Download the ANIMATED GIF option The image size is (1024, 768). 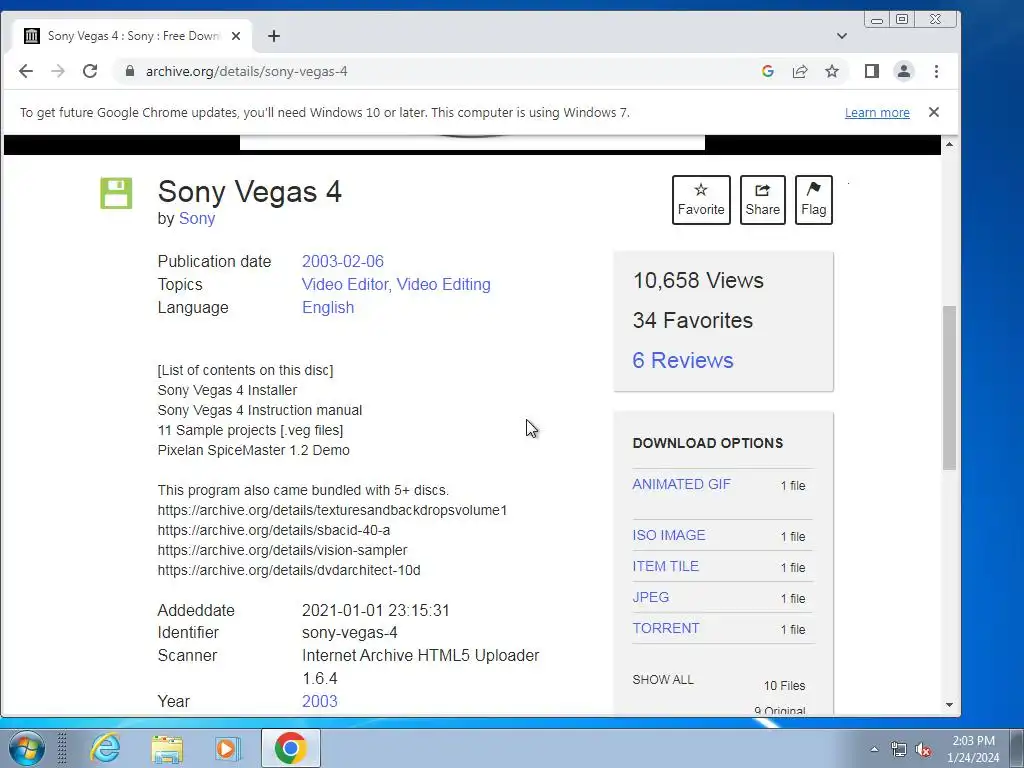click(682, 484)
